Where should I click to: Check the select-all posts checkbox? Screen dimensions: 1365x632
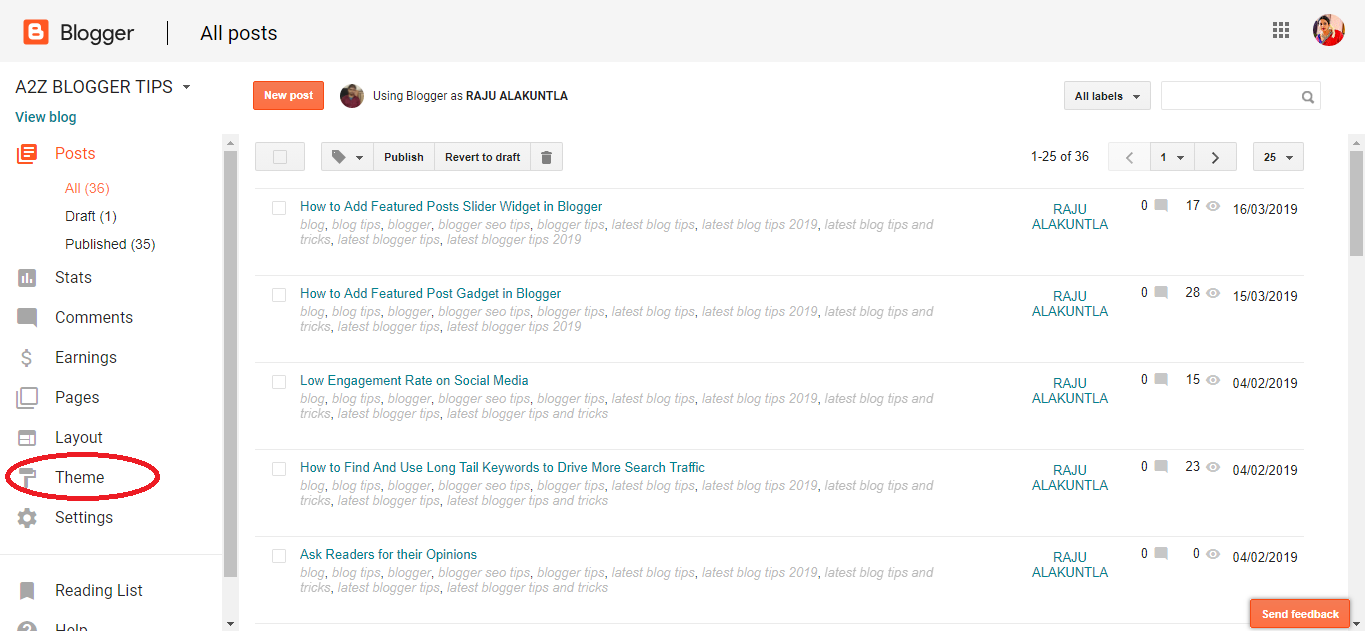(279, 156)
